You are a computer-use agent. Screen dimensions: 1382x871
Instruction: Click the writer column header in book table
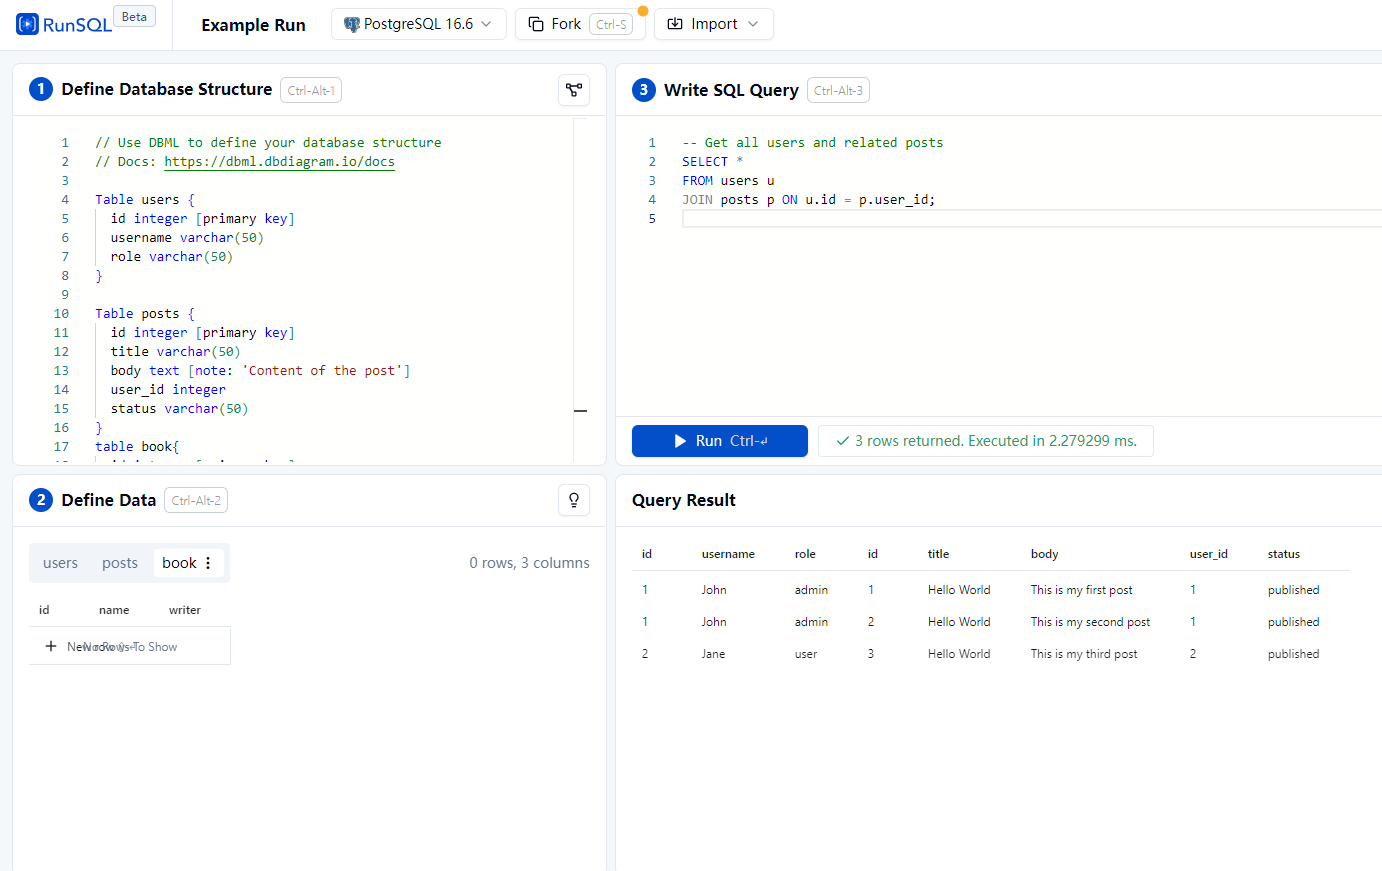pos(184,610)
